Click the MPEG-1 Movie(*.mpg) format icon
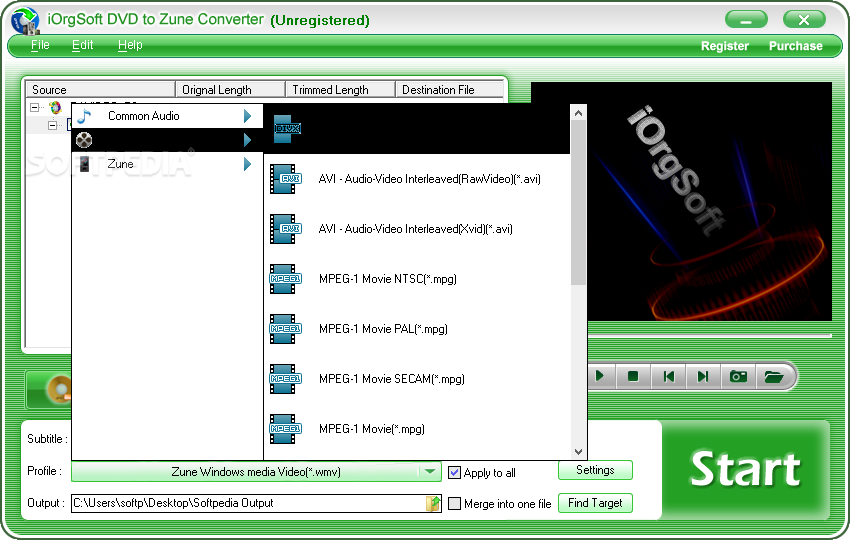The image size is (850, 540). (285, 429)
